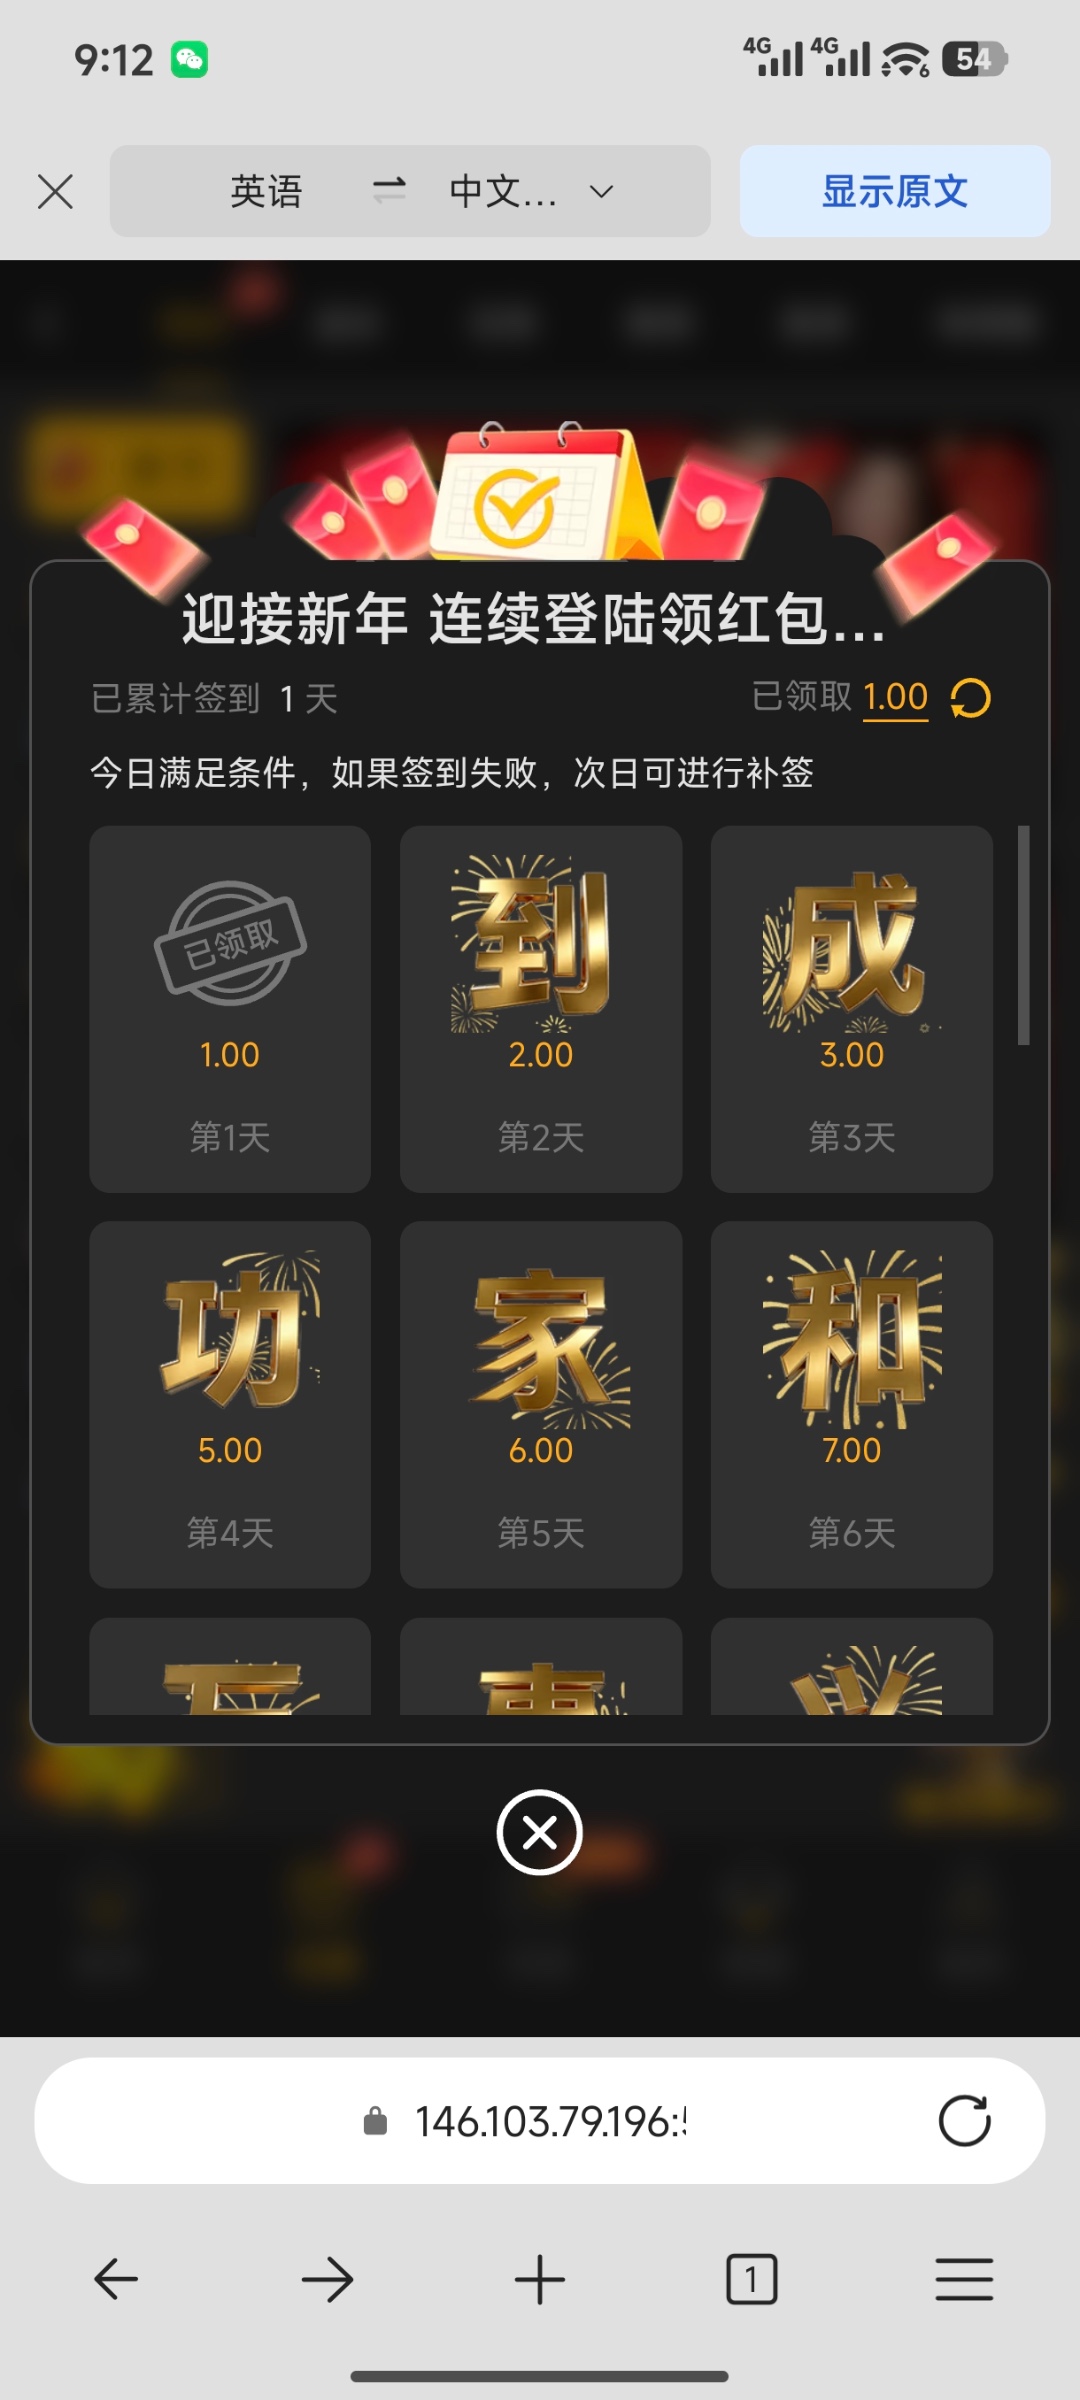Screen dimensions: 1080x2400
Task: Select the Day 2 reward 2.00 card
Action: [x=541, y=1008]
